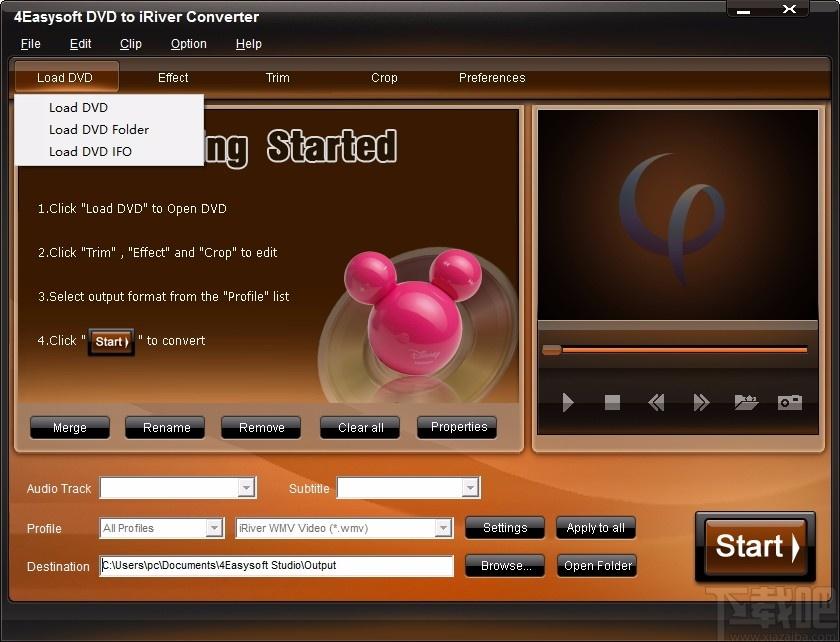Open profile Settings button
Screen dimensions: 840x642
pyautogui.click(x=505, y=528)
